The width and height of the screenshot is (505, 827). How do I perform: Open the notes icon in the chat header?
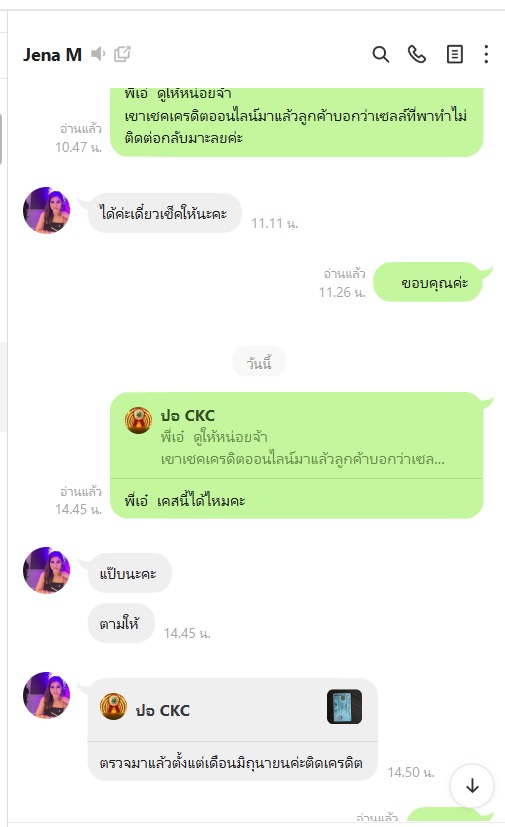[x=454, y=54]
